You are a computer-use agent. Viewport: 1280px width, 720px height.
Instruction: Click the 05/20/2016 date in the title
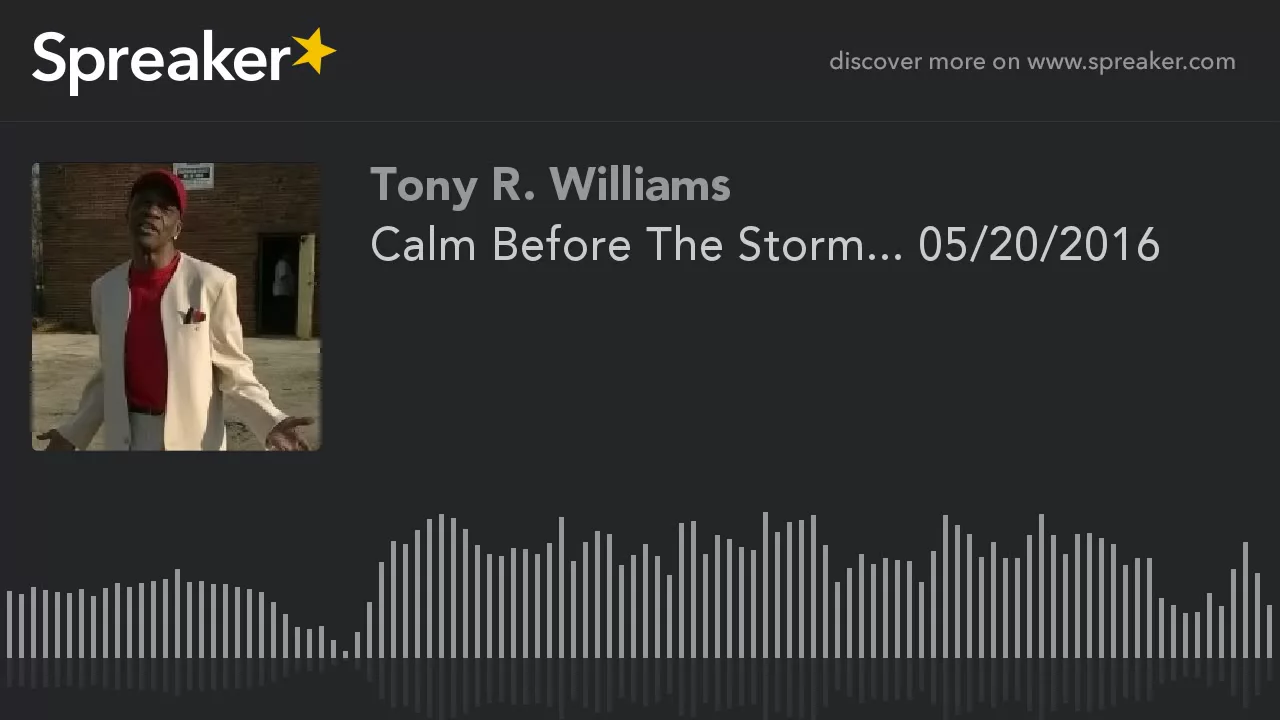1039,245
